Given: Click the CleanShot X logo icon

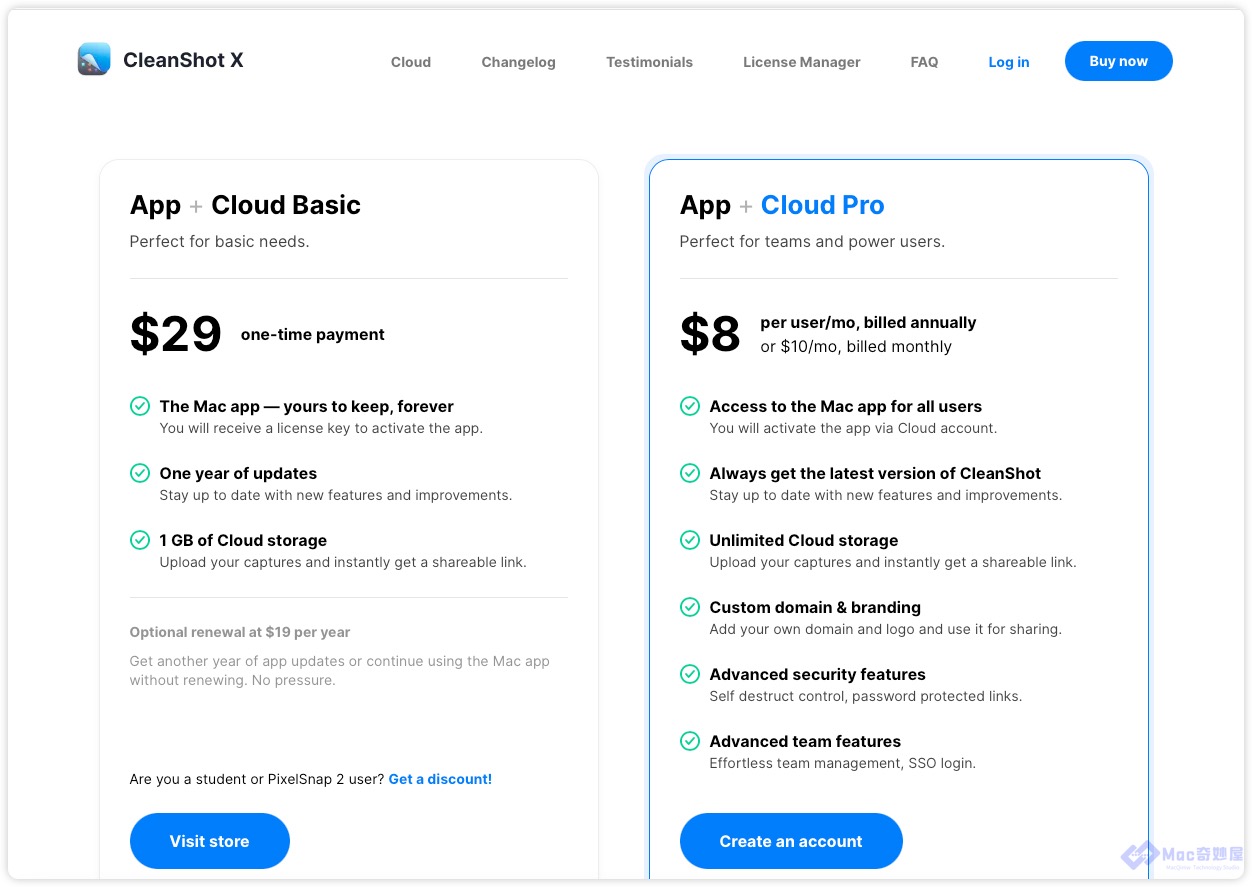Looking at the screenshot, I should click(x=94, y=60).
